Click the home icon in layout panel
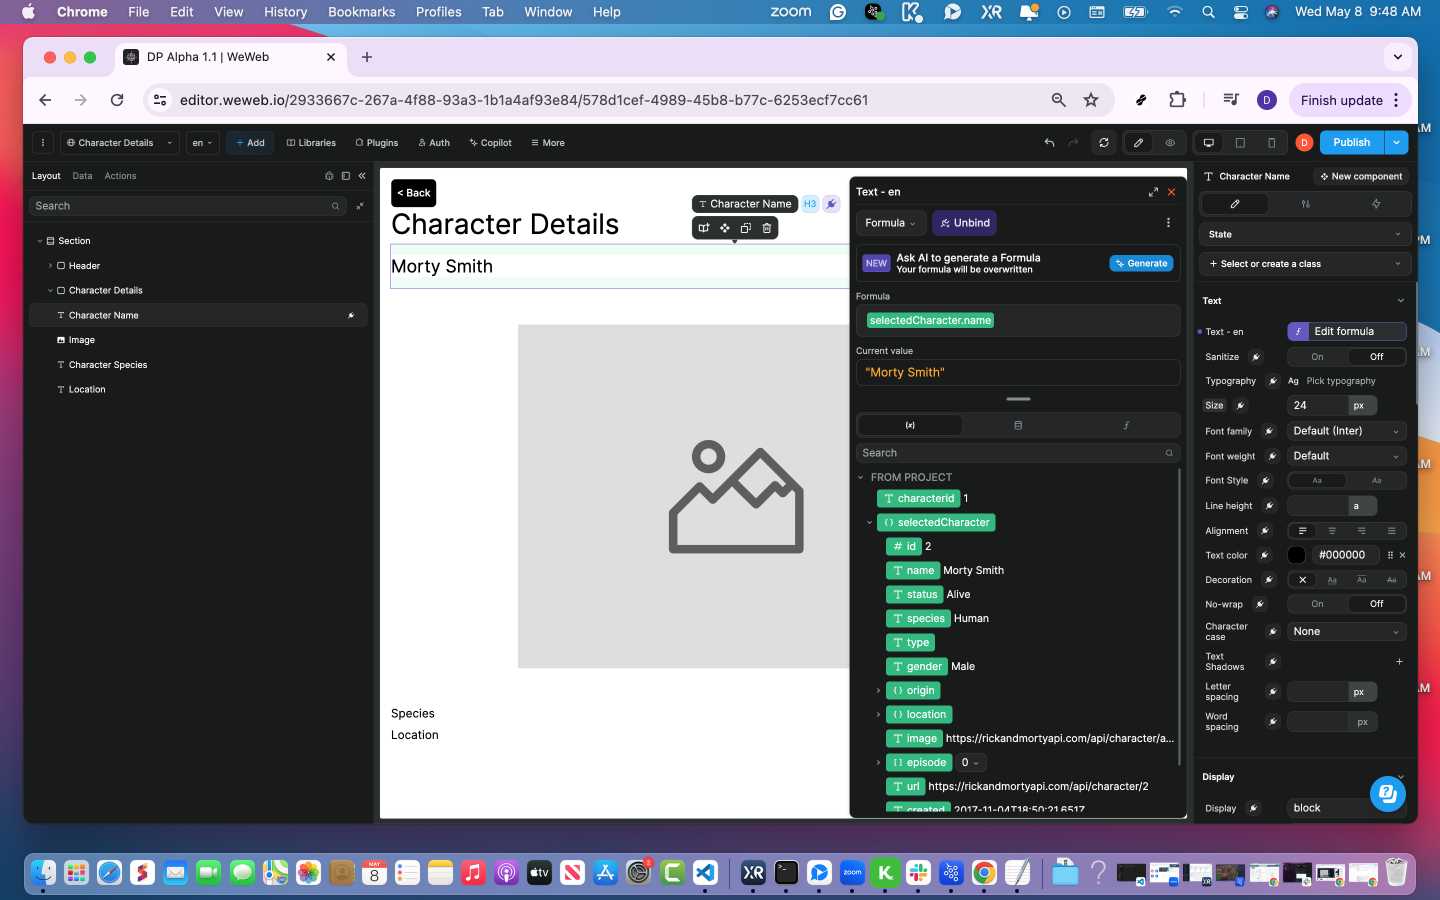 click(x=329, y=176)
